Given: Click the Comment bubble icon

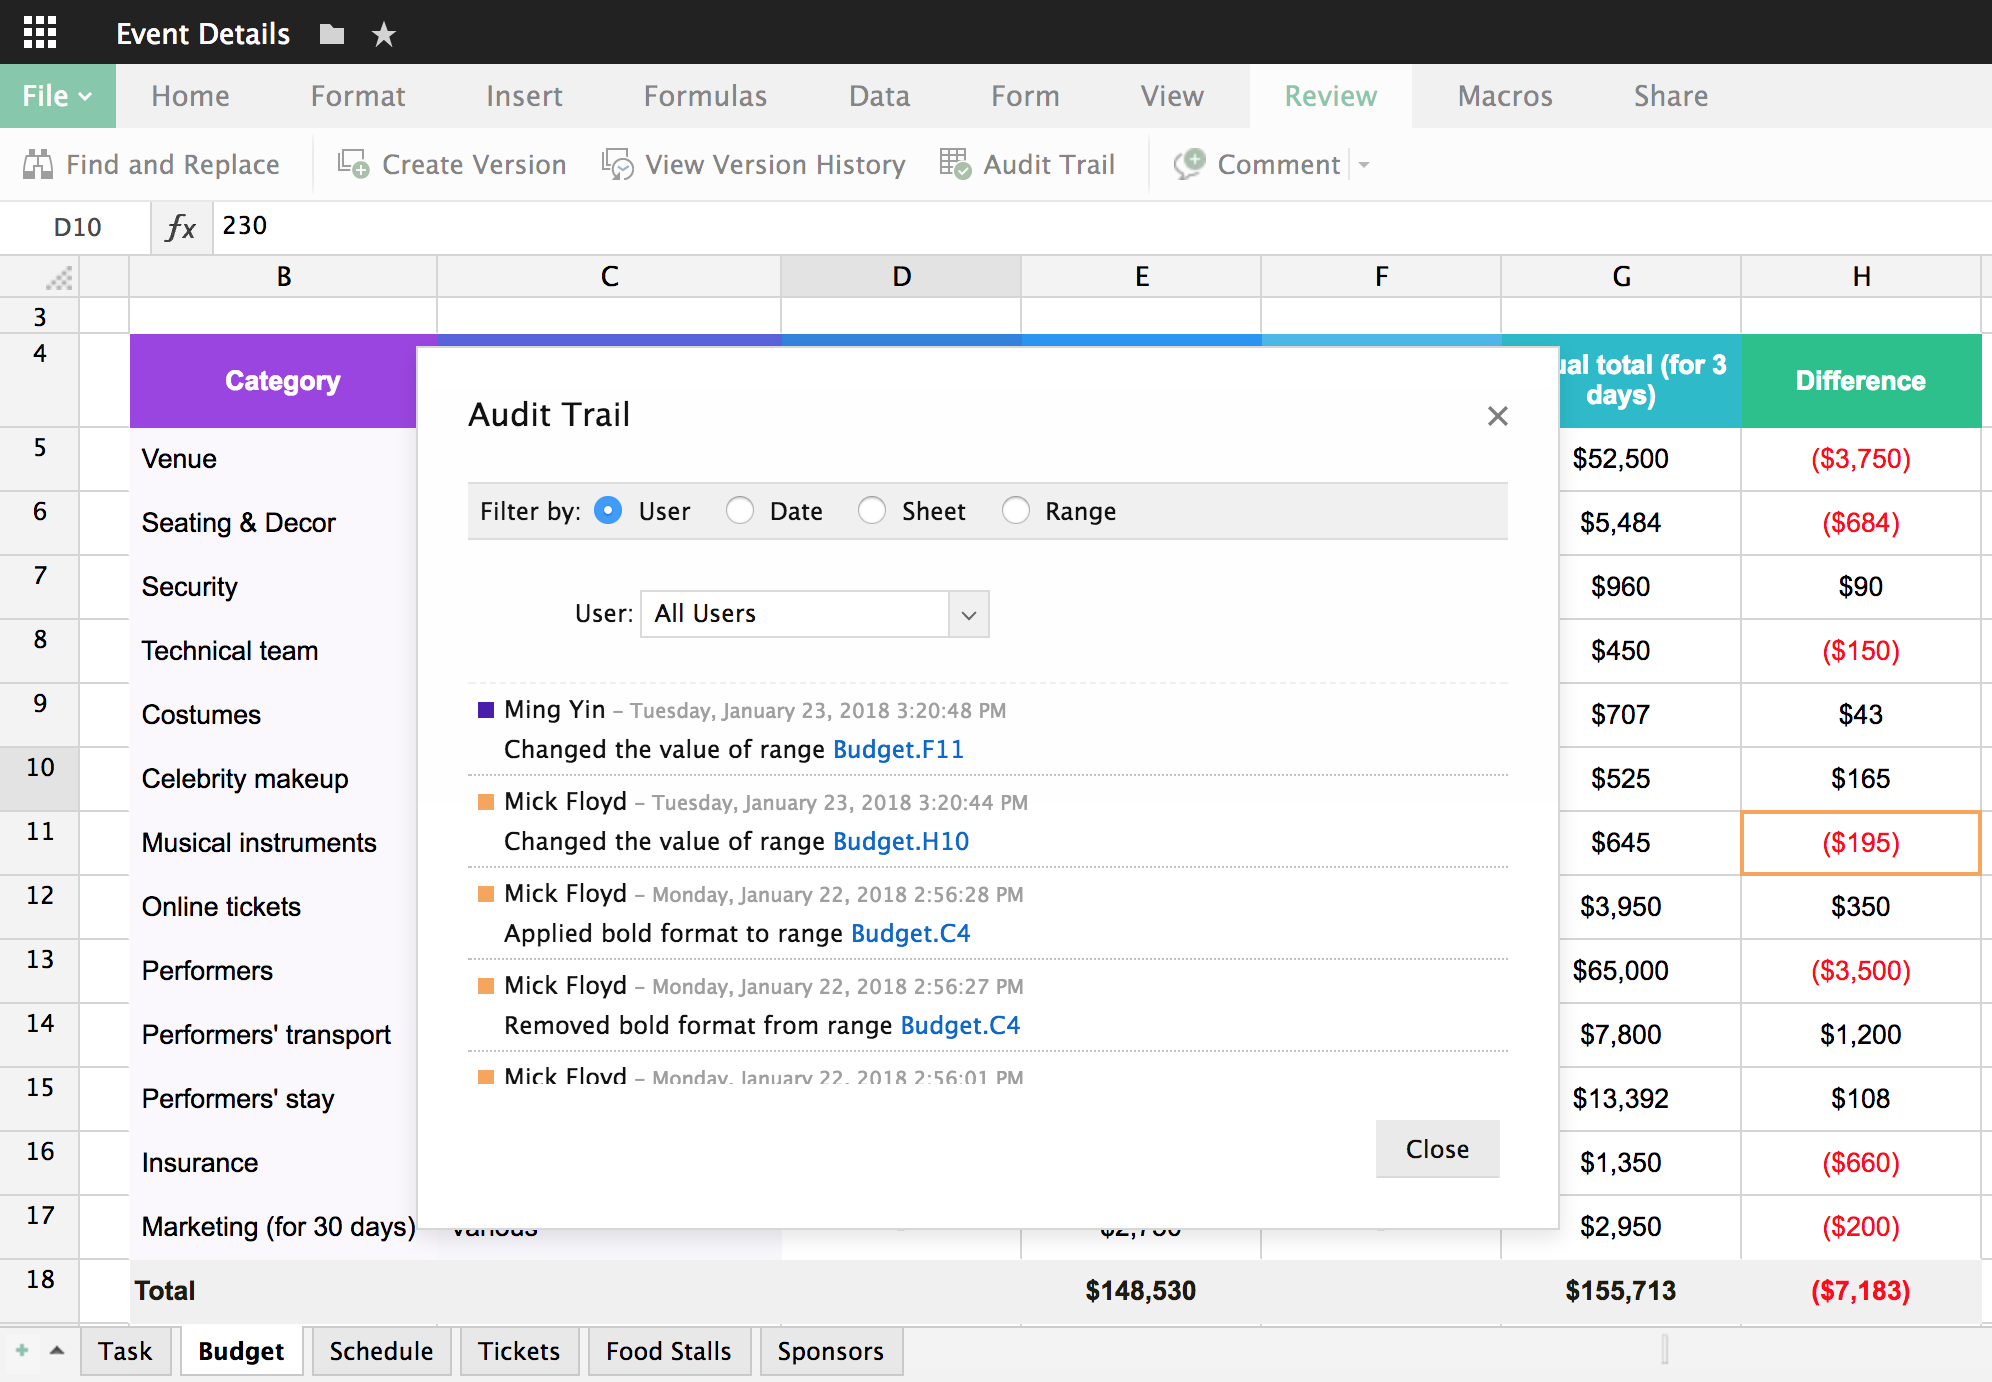Looking at the screenshot, I should (1189, 164).
